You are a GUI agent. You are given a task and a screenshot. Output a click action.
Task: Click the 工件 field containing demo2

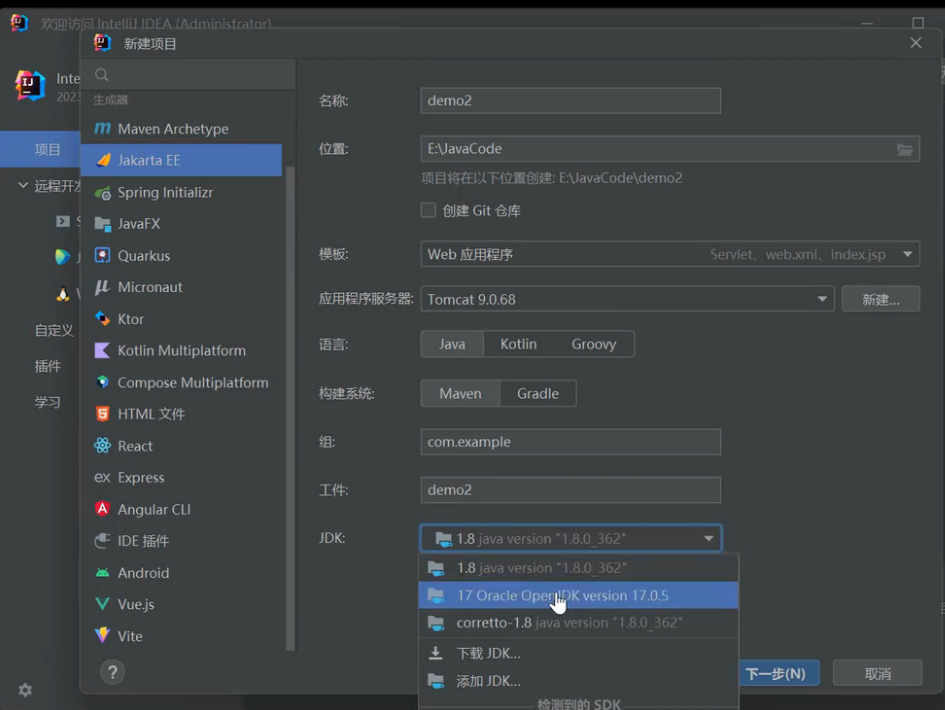(x=571, y=490)
